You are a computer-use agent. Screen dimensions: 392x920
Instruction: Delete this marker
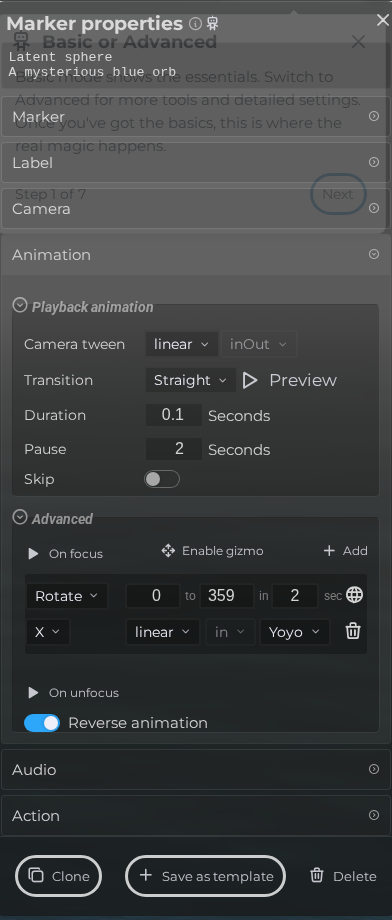(343, 876)
